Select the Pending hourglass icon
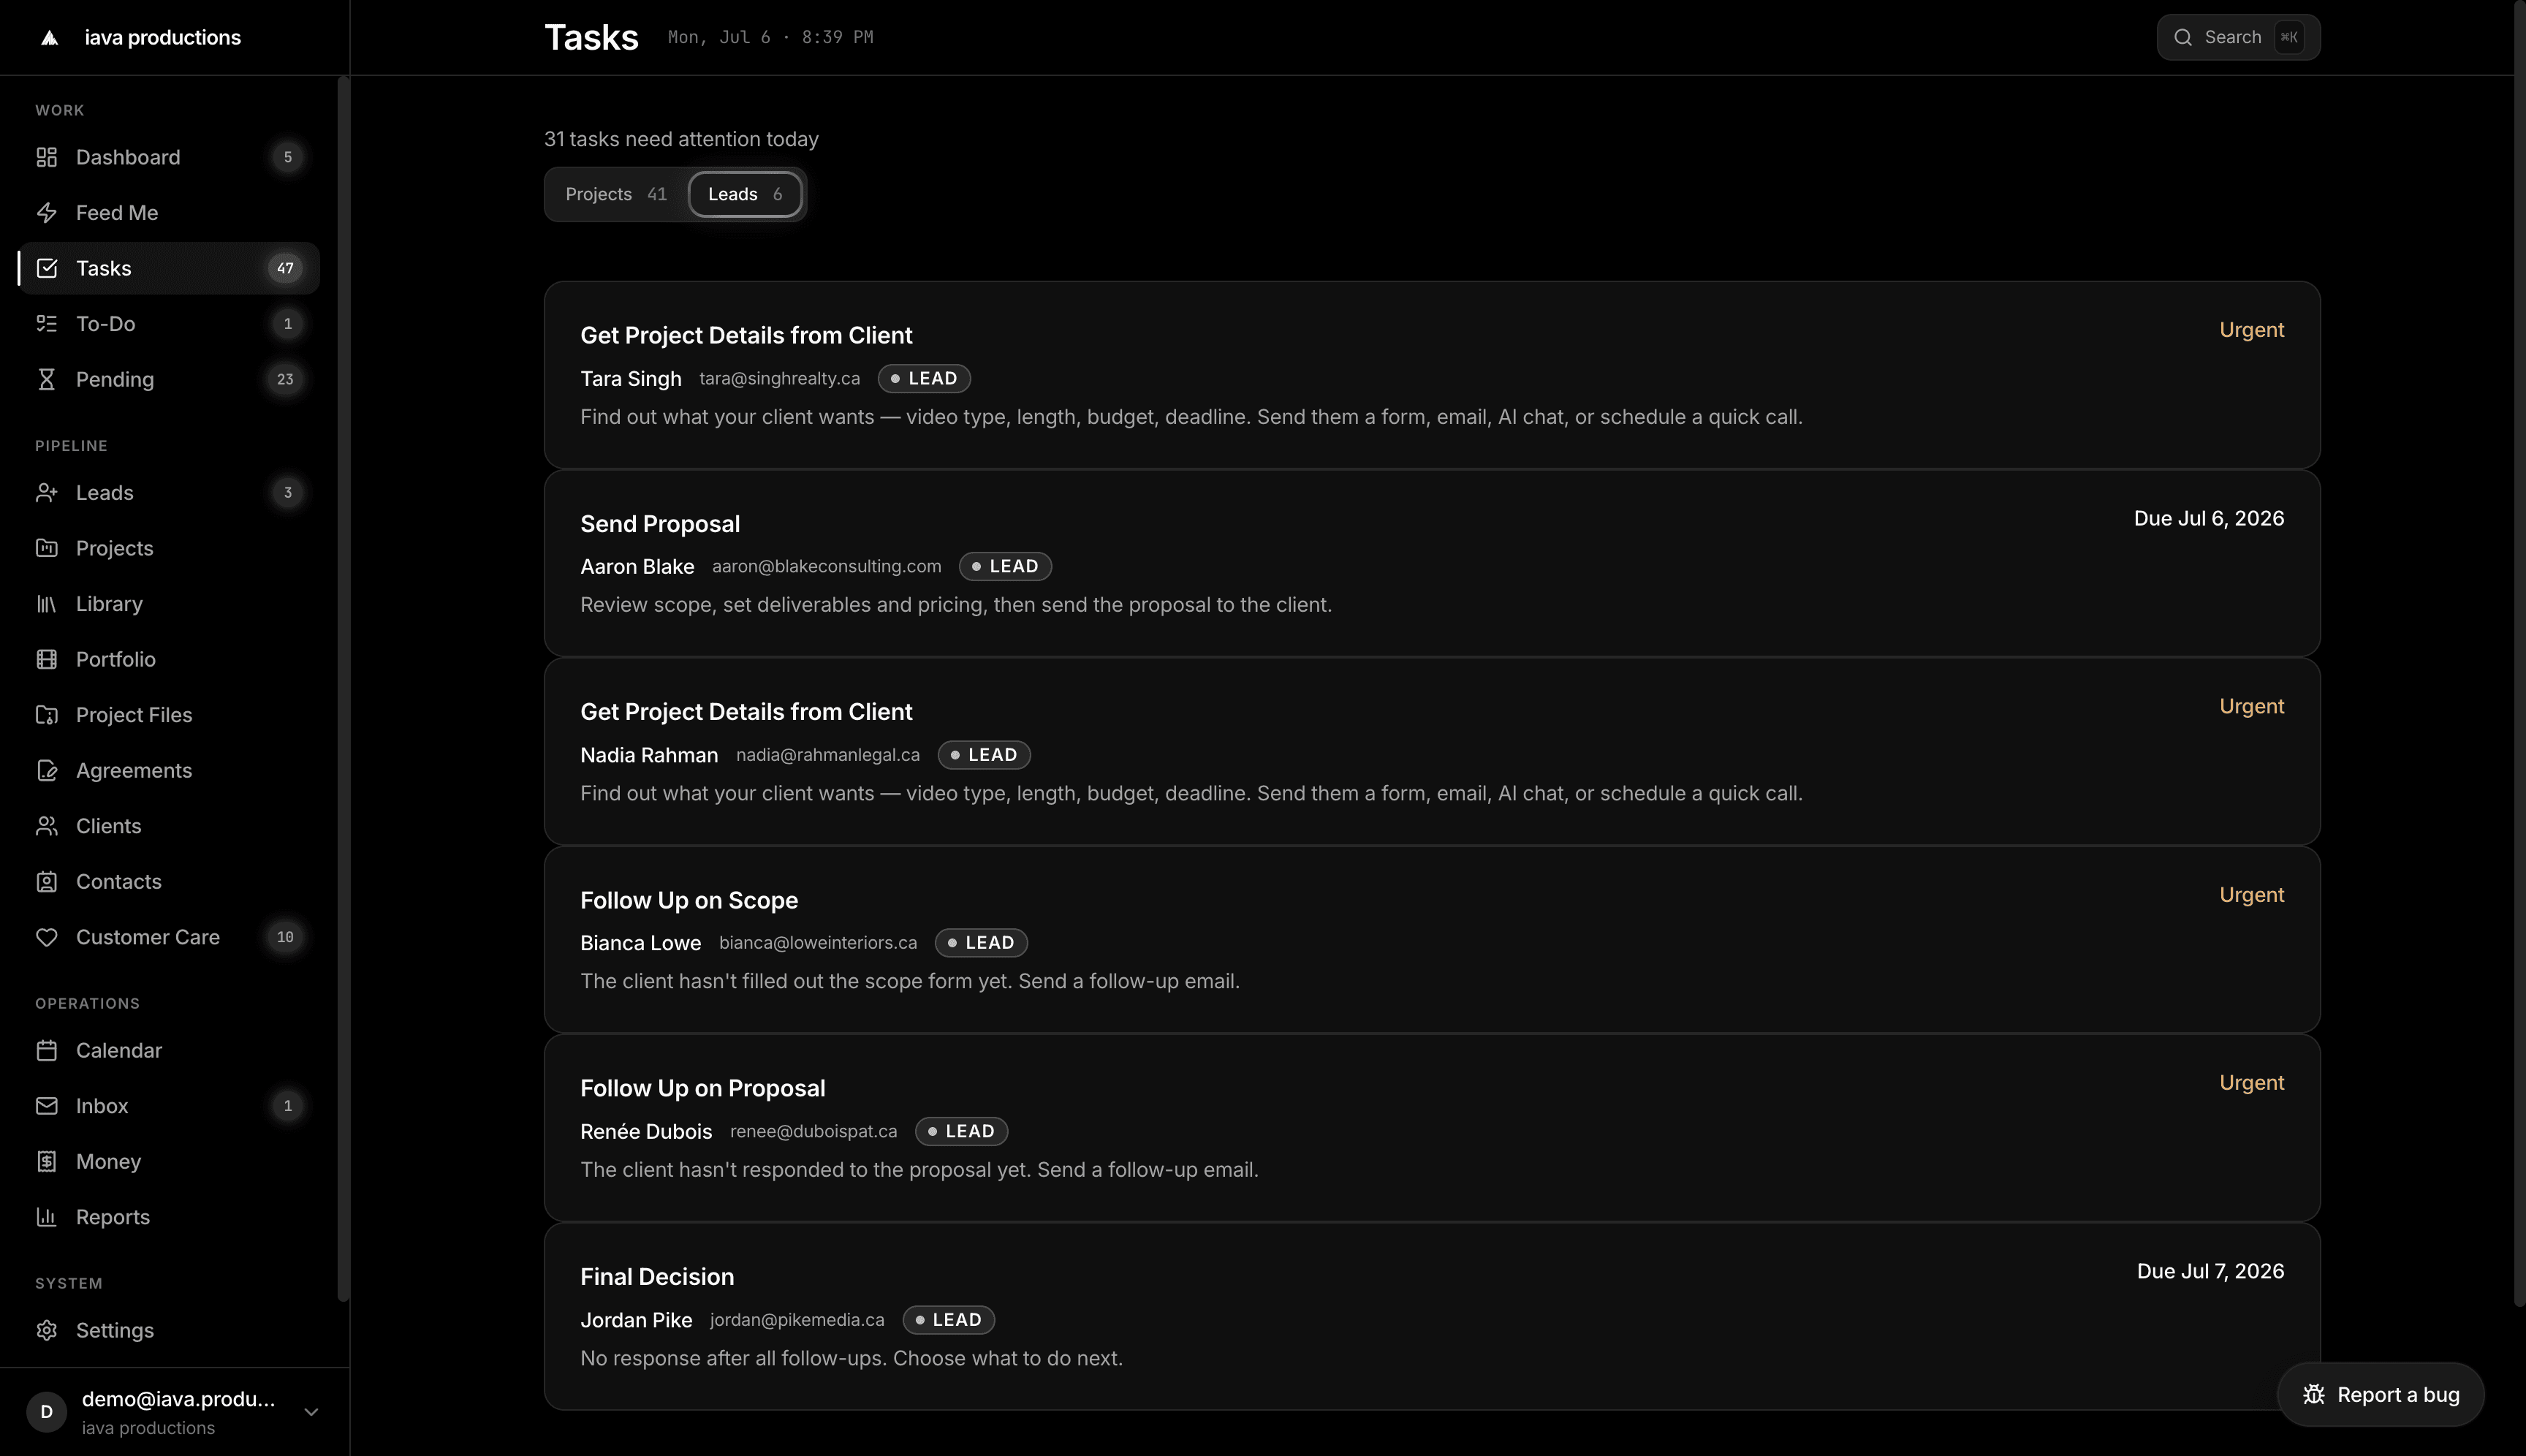The image size is (2526, 1456). (46, 379)
